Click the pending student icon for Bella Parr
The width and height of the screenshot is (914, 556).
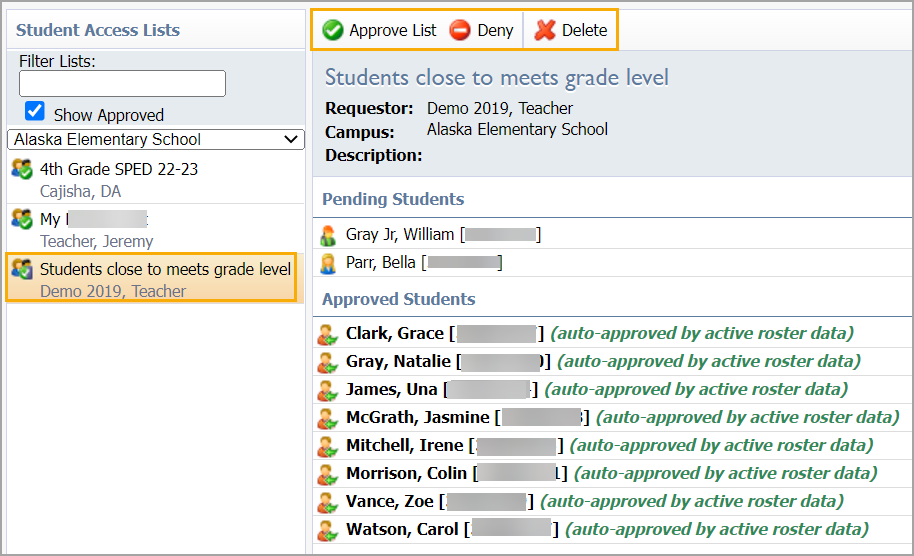pyautogui.click(x=328, y=263)
